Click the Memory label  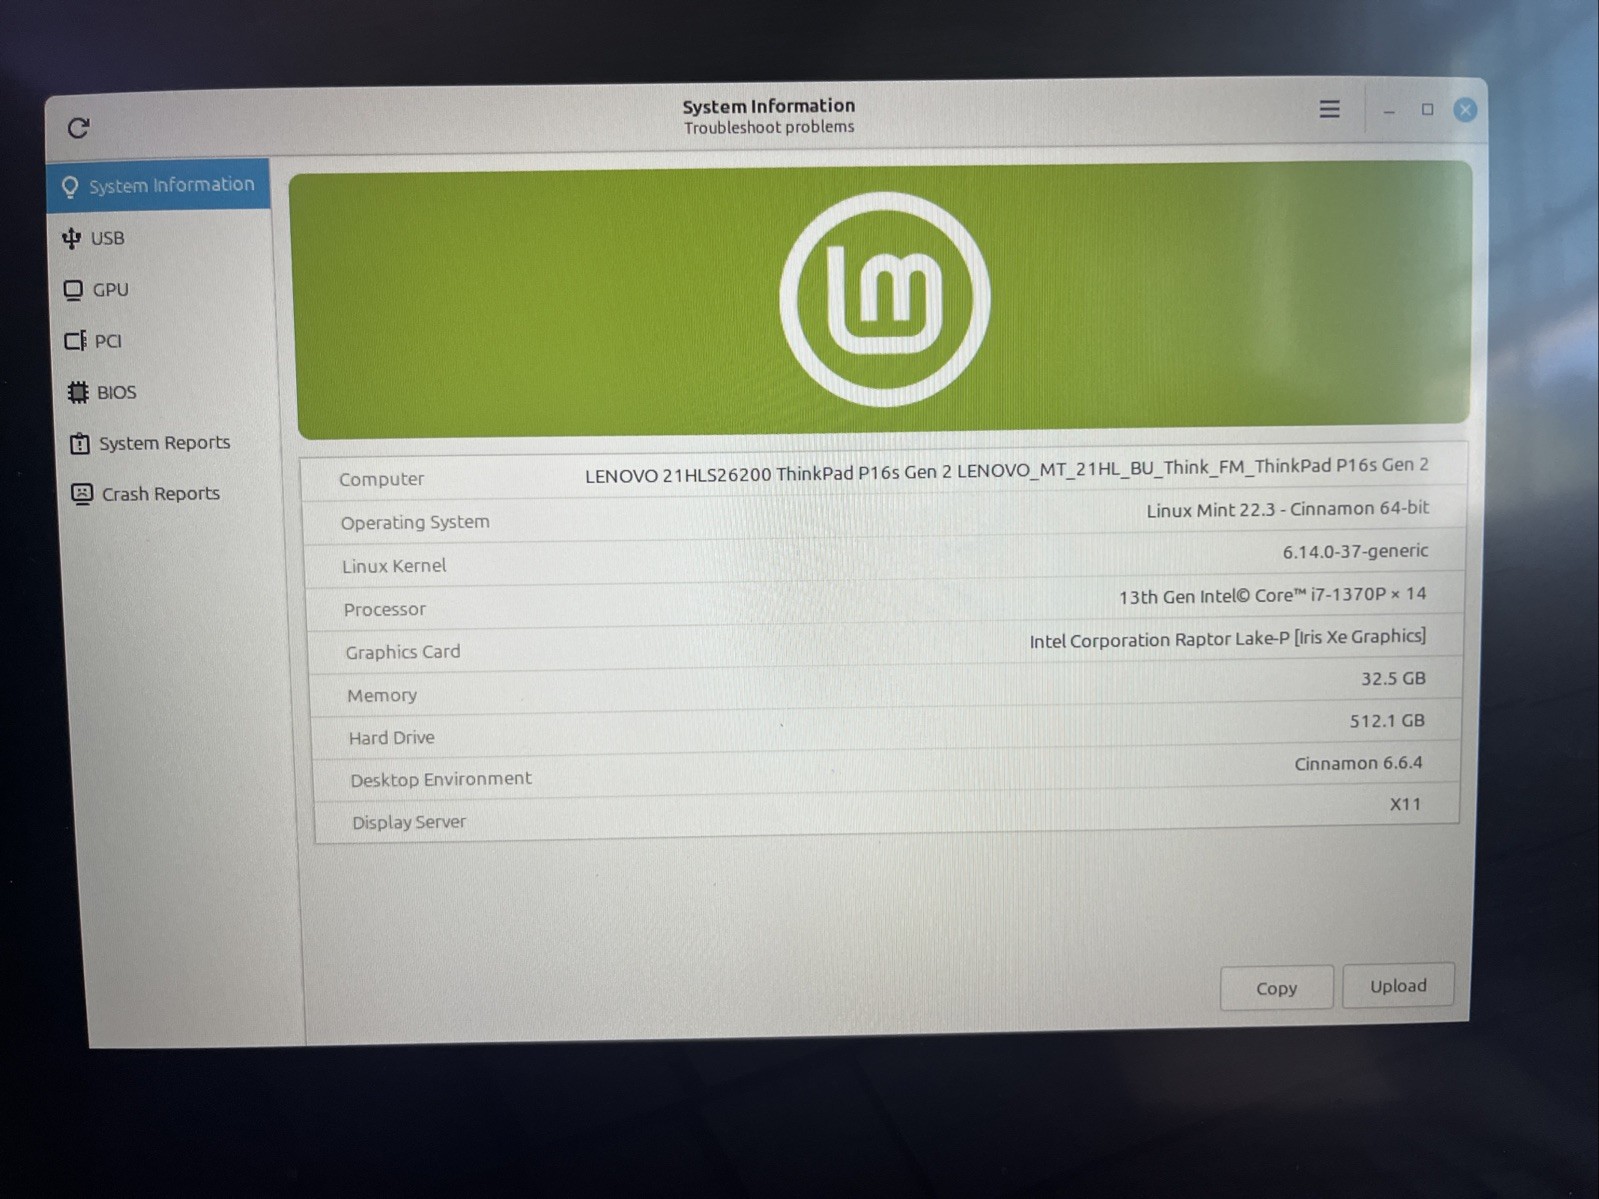(382, 695)
